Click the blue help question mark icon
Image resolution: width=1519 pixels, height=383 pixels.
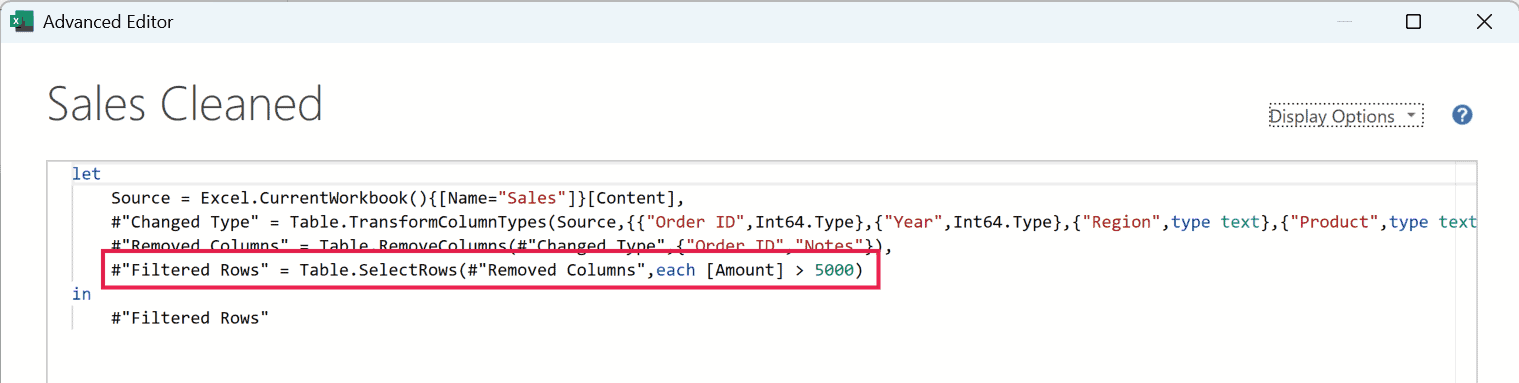point(1462,115)
